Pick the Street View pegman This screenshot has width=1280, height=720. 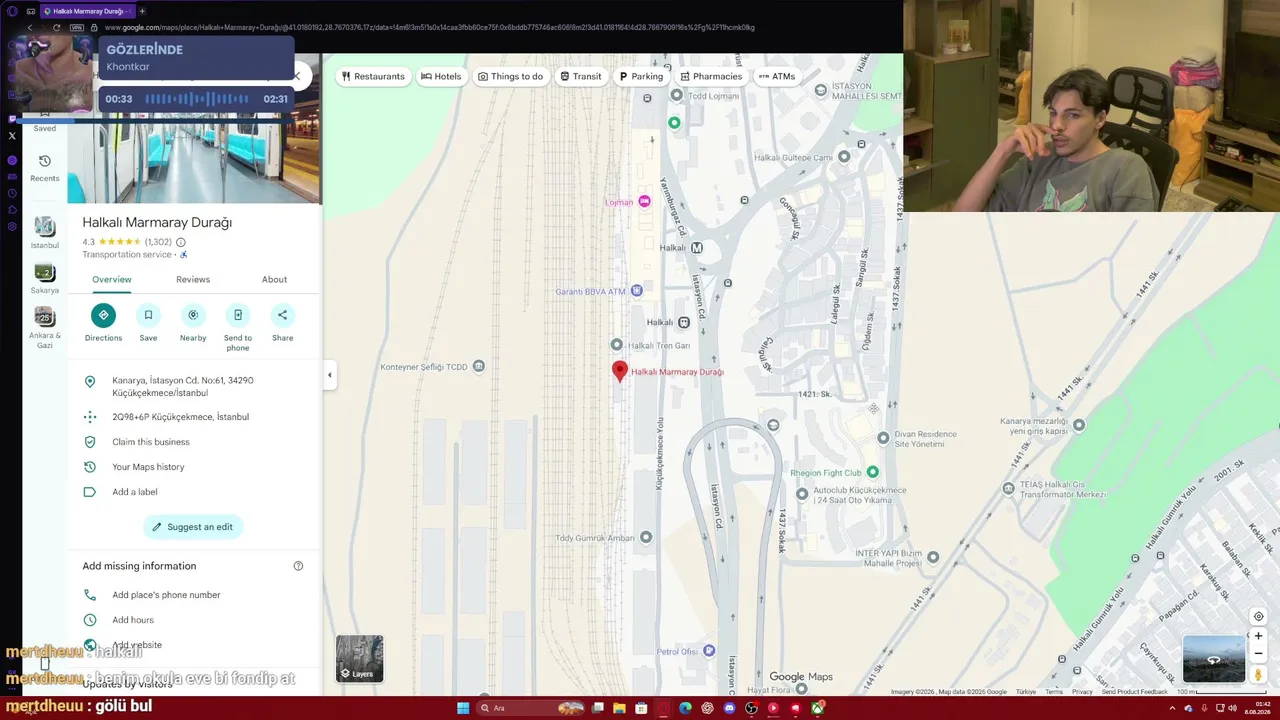coord(1259,675)
